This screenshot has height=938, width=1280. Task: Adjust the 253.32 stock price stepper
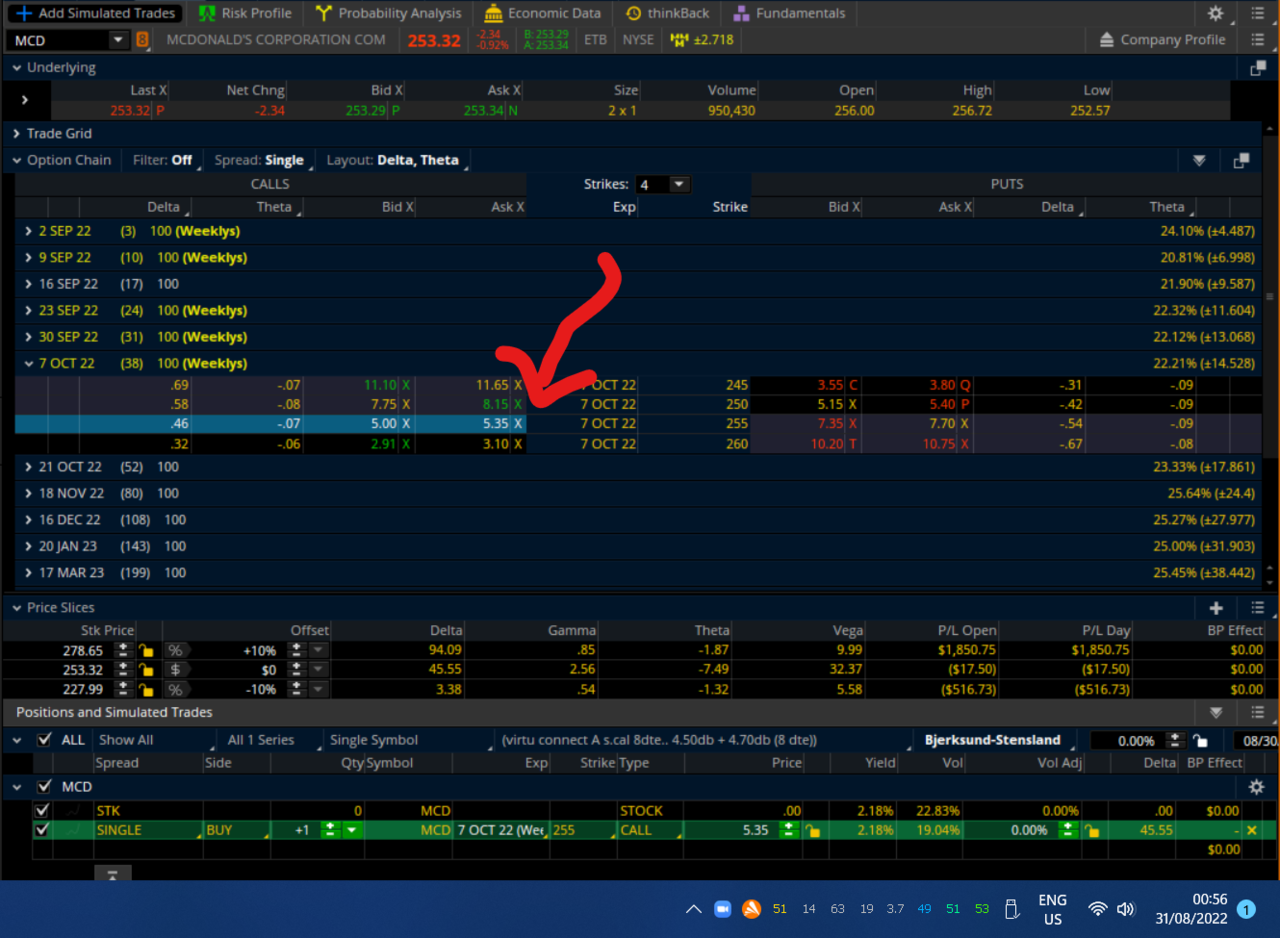(123, 669)
